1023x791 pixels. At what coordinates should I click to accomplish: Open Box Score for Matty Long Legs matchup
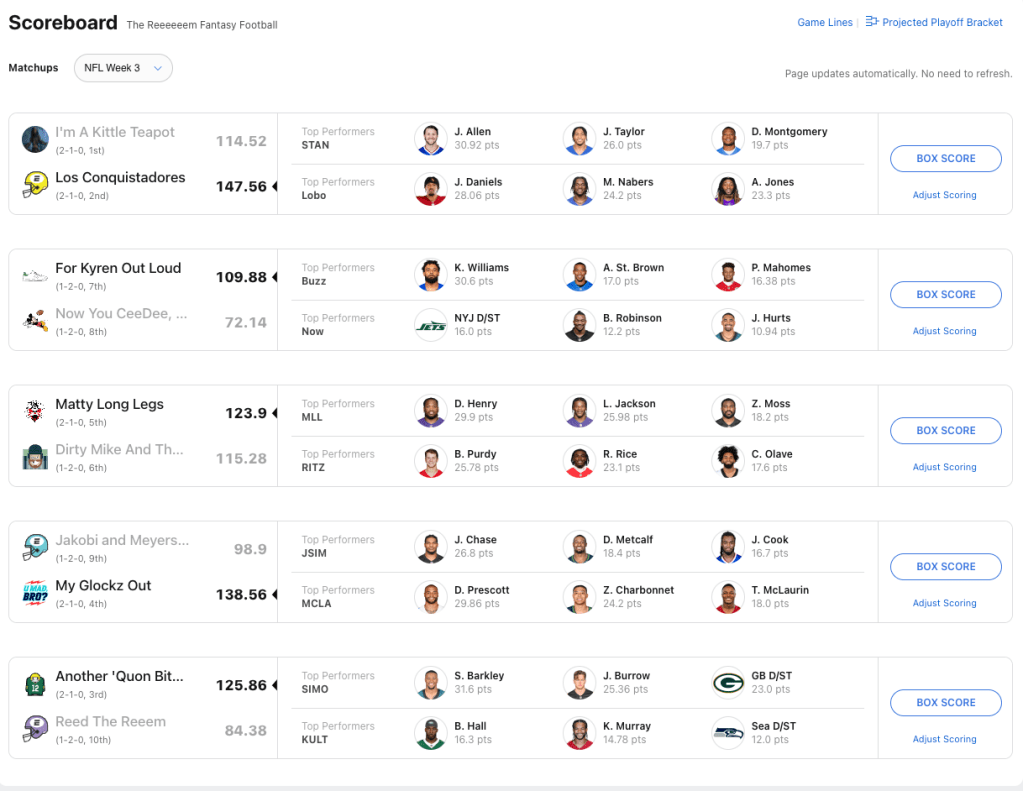[x=945, y=431]
